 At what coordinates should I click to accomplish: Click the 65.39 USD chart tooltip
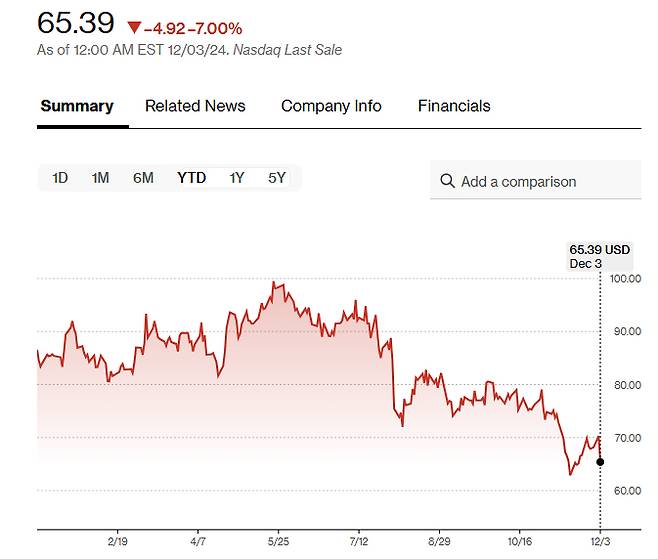(x=599, y=250)
